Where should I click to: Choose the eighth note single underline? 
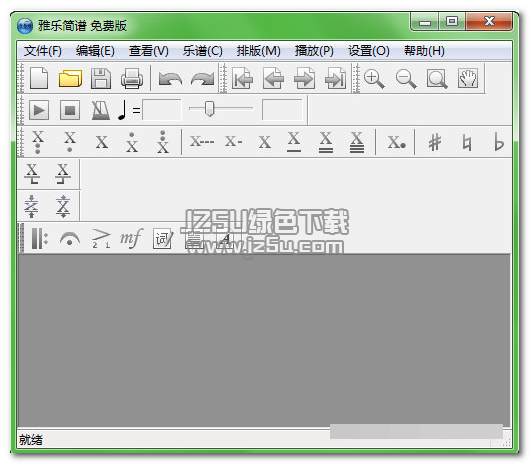click(294, 142)
